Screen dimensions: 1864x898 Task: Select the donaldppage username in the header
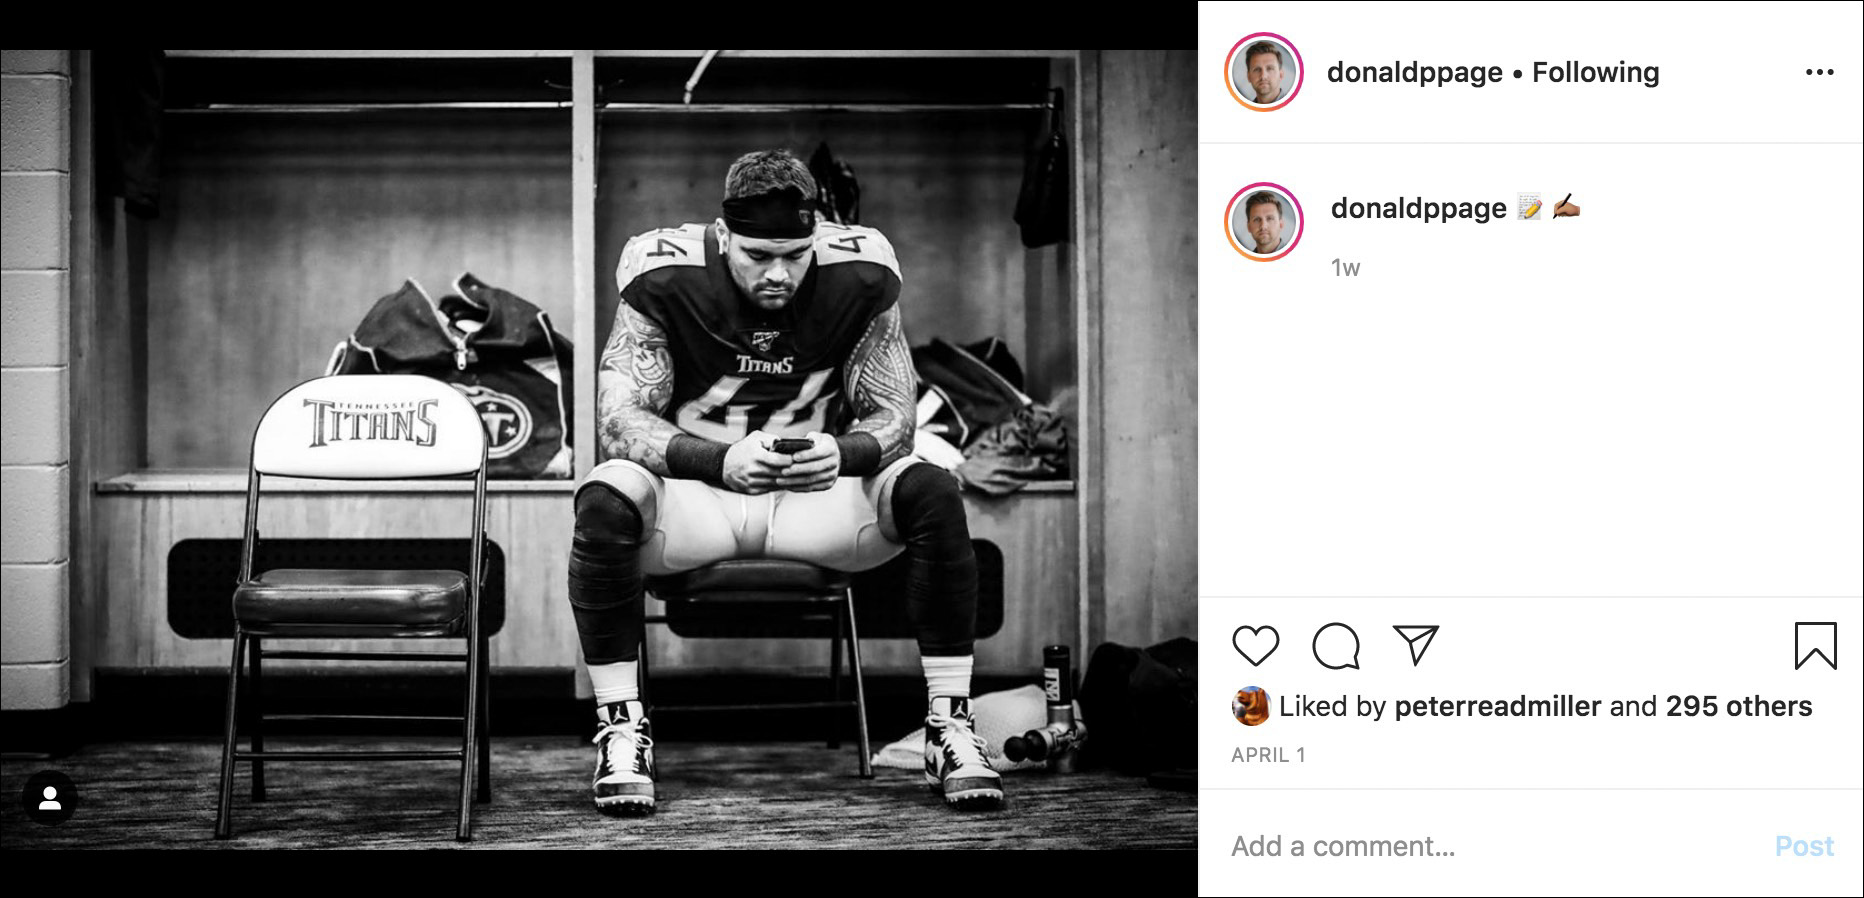pyautogui.click(x=1412, y=71)
